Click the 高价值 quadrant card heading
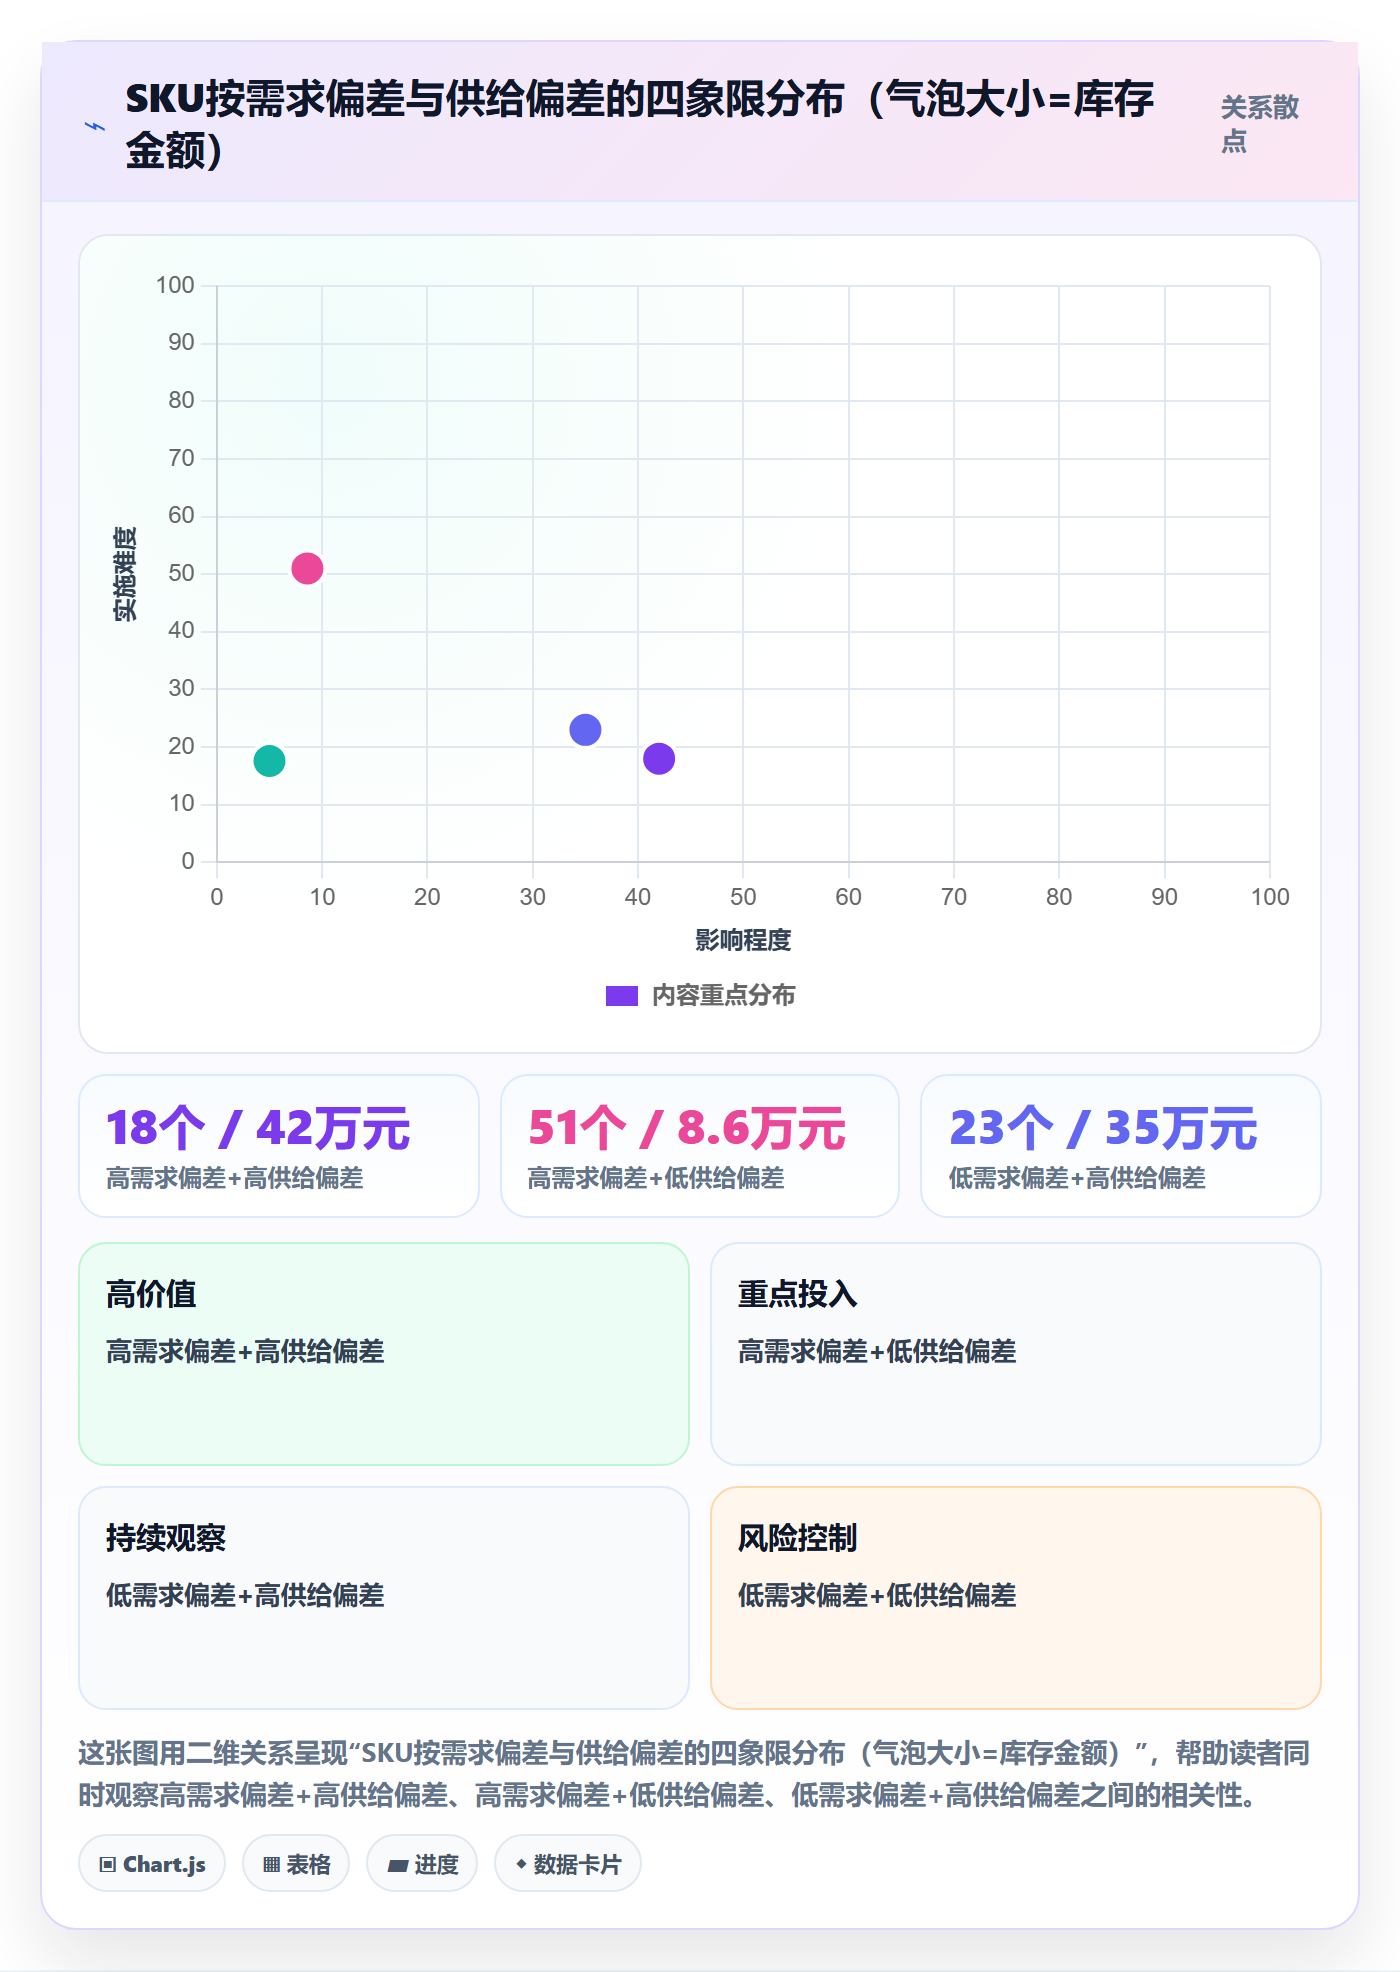1400x1972 pixels. (151, 1294)
